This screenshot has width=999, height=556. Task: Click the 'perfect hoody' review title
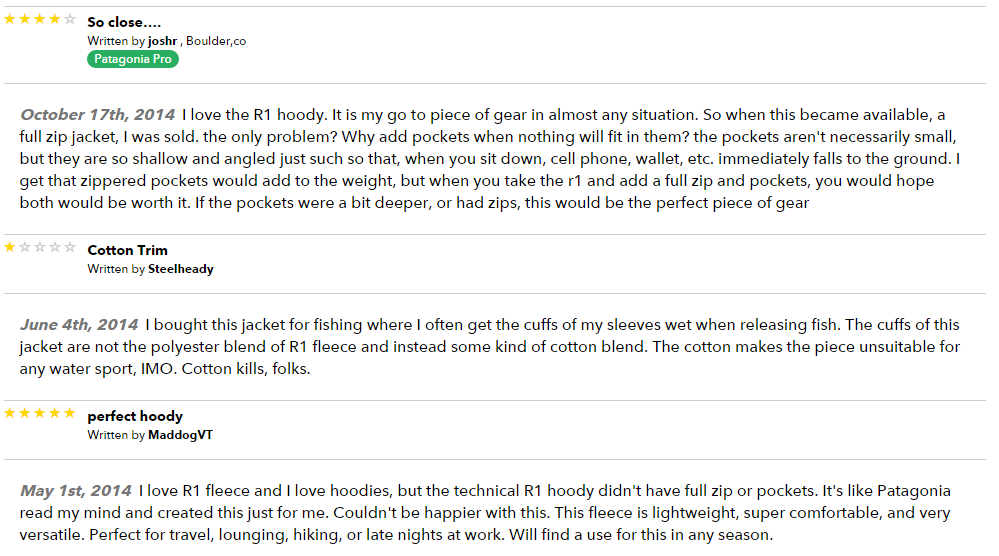tap(135, 417)
